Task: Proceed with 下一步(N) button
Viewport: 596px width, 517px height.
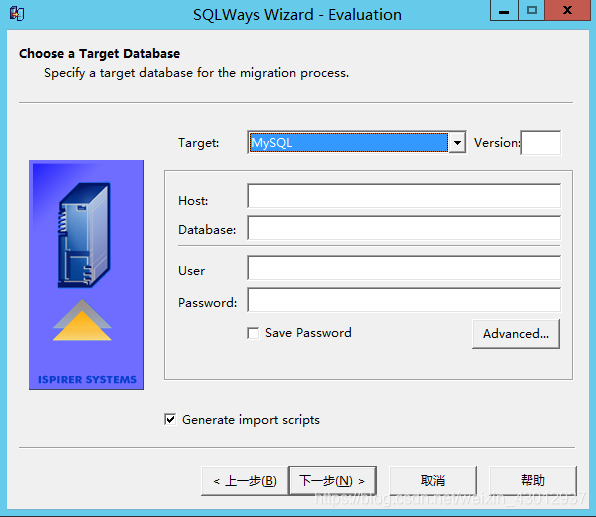Action: pyautogui.click(x=333, y=481)
